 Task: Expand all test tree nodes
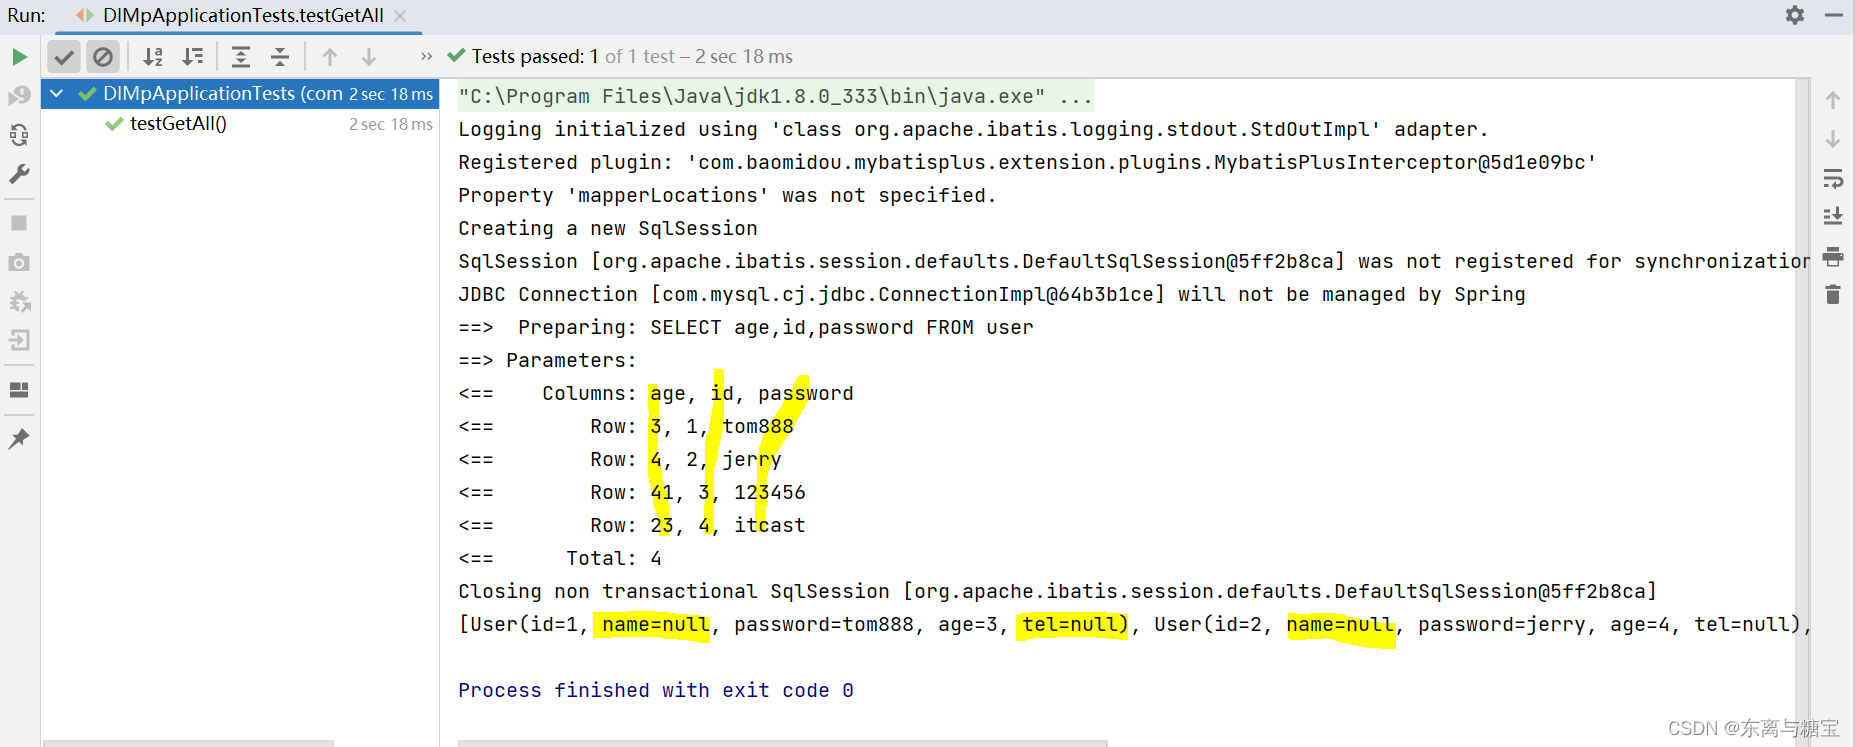pyautogui.click(x=241, y=57)
